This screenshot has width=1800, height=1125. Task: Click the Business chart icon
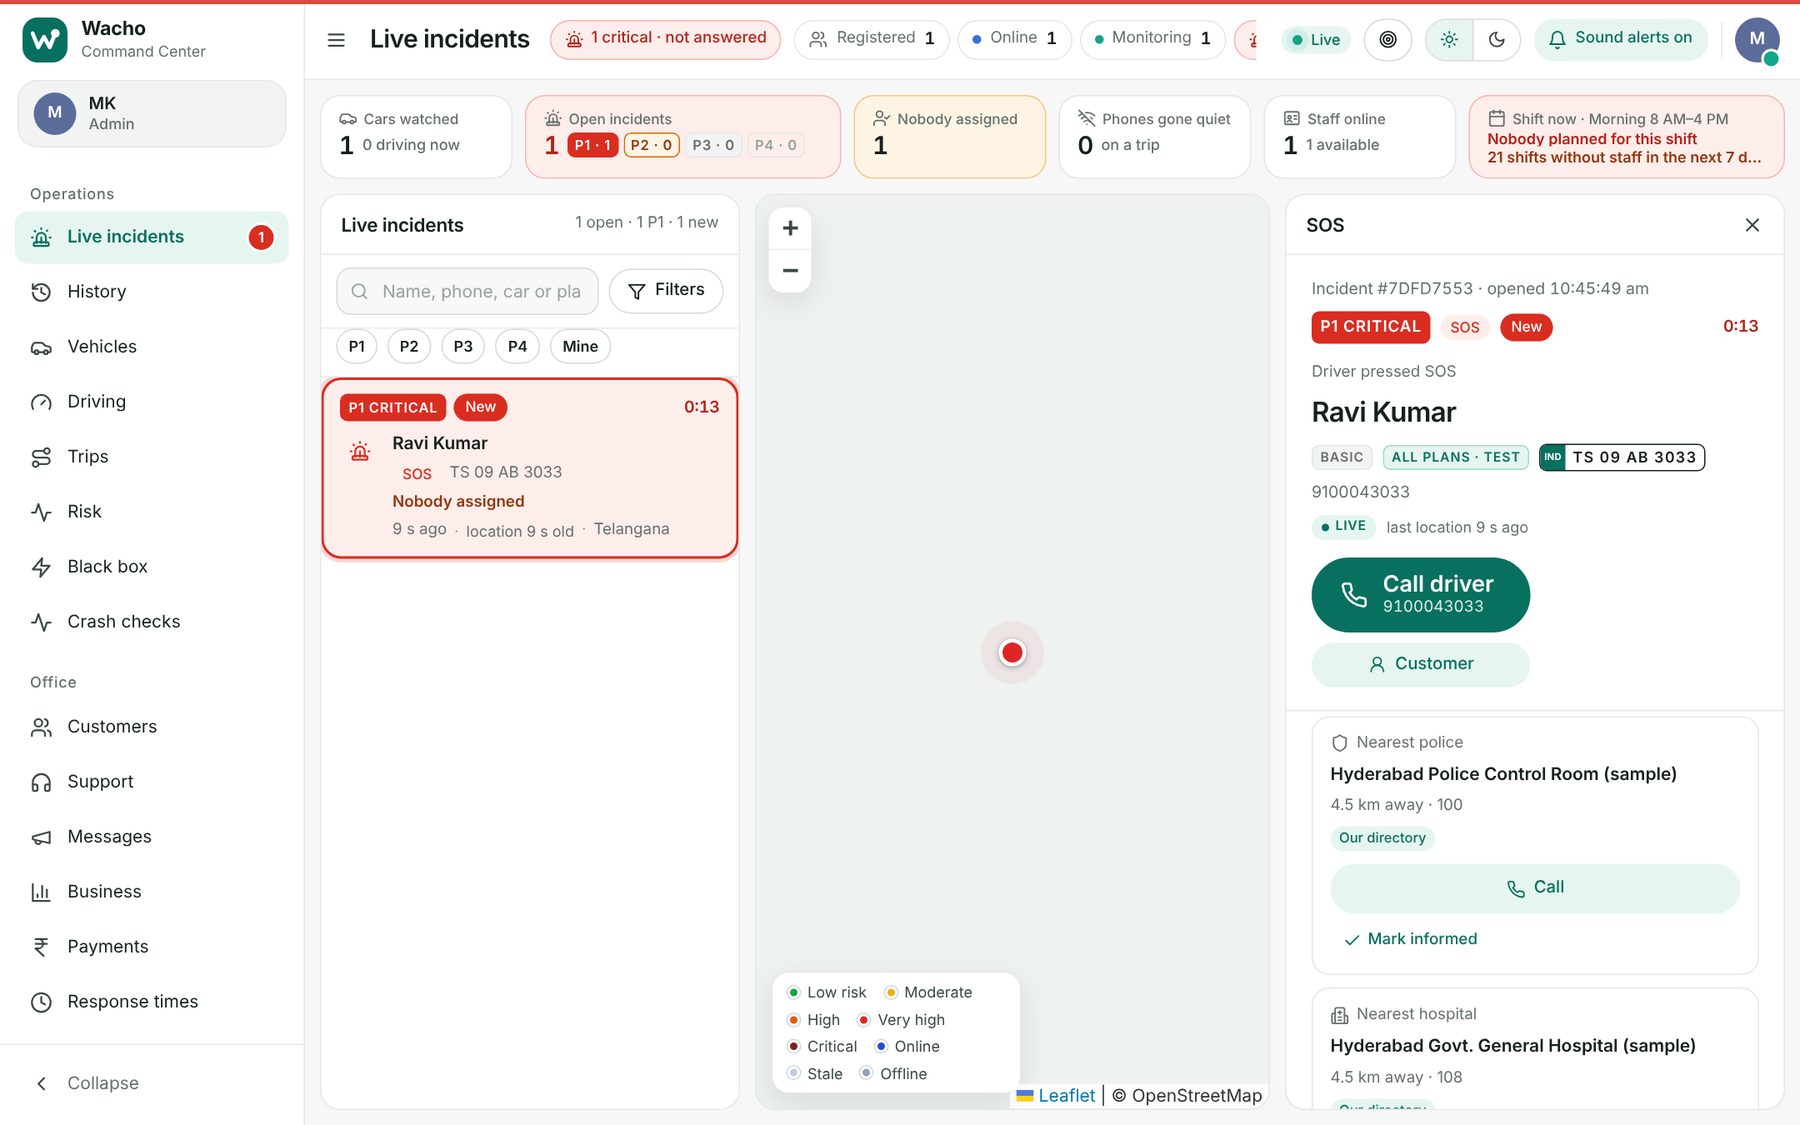(x=41, y=892)
